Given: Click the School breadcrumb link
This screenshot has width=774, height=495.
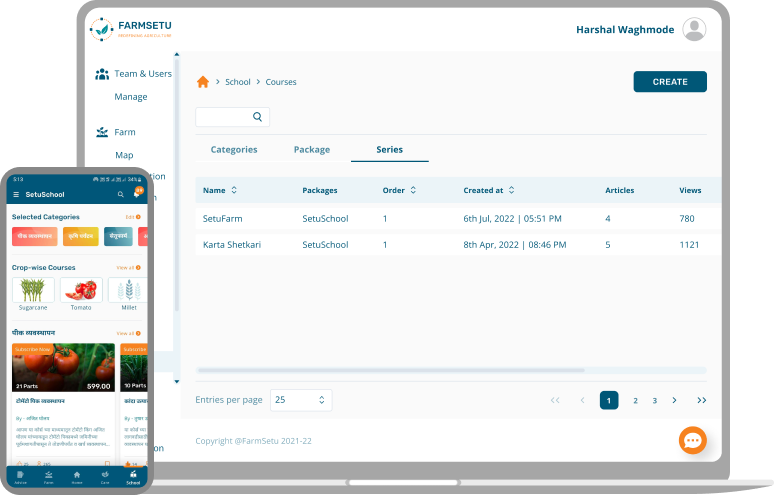Looking at the screenshot, I should point(238,82).
